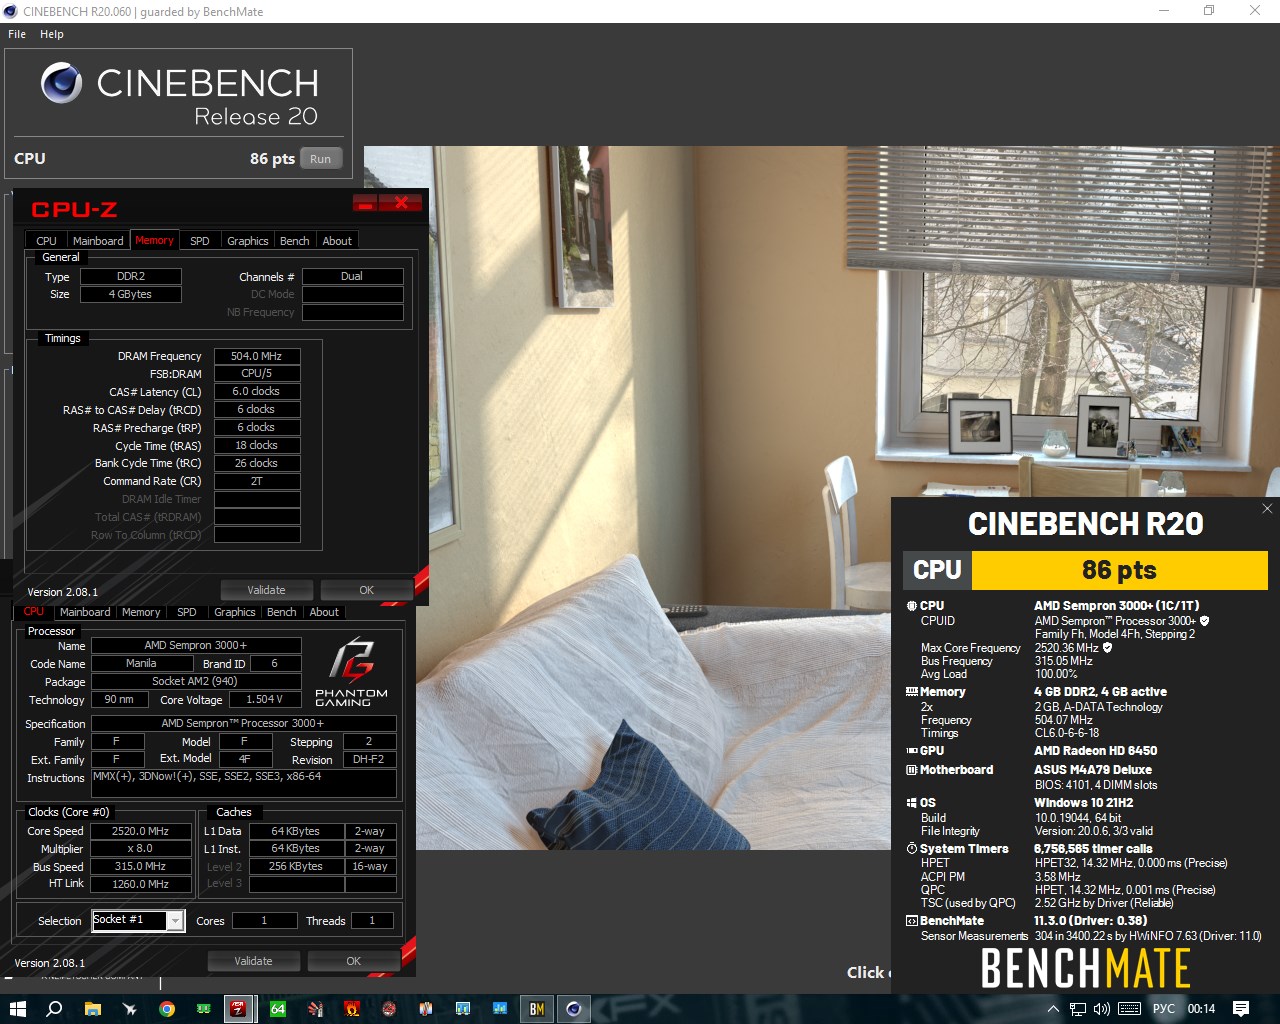
Task: Open the Help menu
Action: 52,34
